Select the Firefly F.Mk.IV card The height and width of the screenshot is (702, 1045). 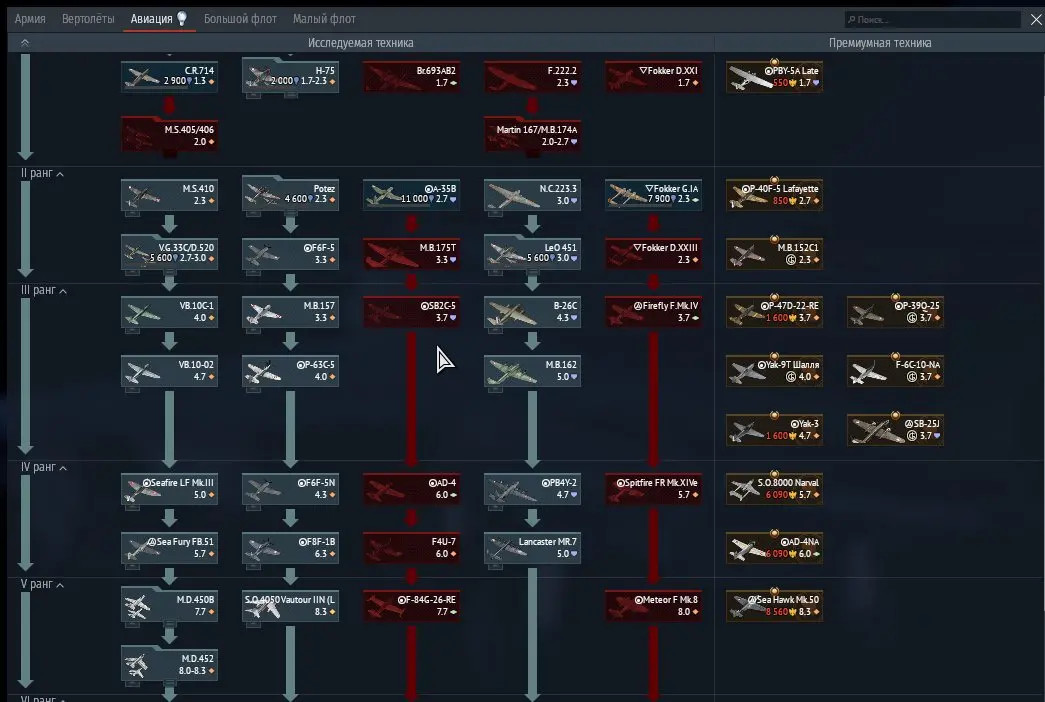pyautogui.click(x=653, y=311)
